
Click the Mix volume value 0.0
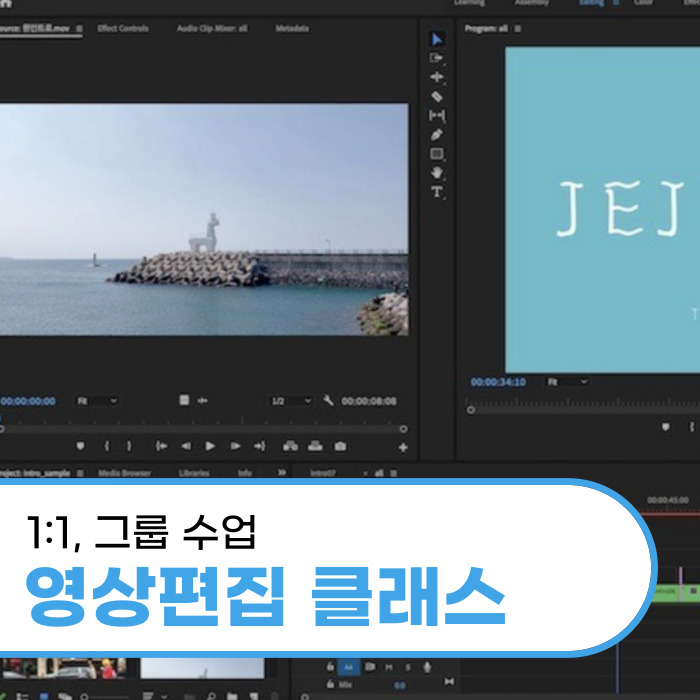pyautogui.click(x=400, y=686)
